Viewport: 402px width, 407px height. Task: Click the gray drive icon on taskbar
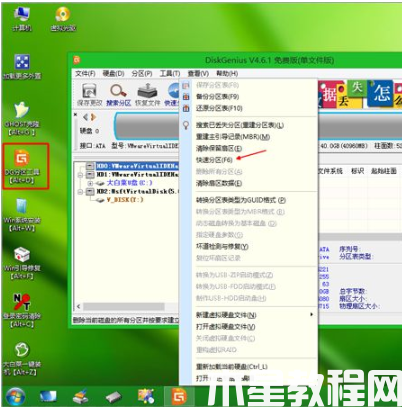113,397
